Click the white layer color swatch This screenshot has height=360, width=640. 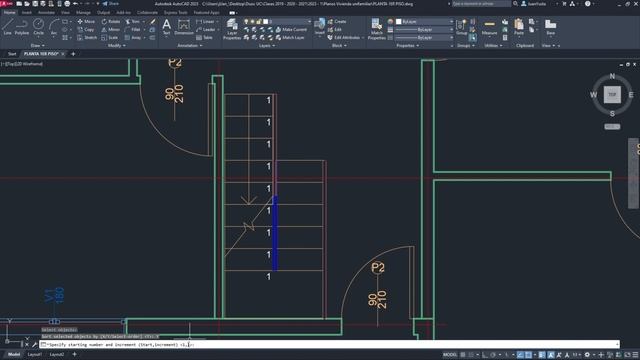click(x=266, y=21)
